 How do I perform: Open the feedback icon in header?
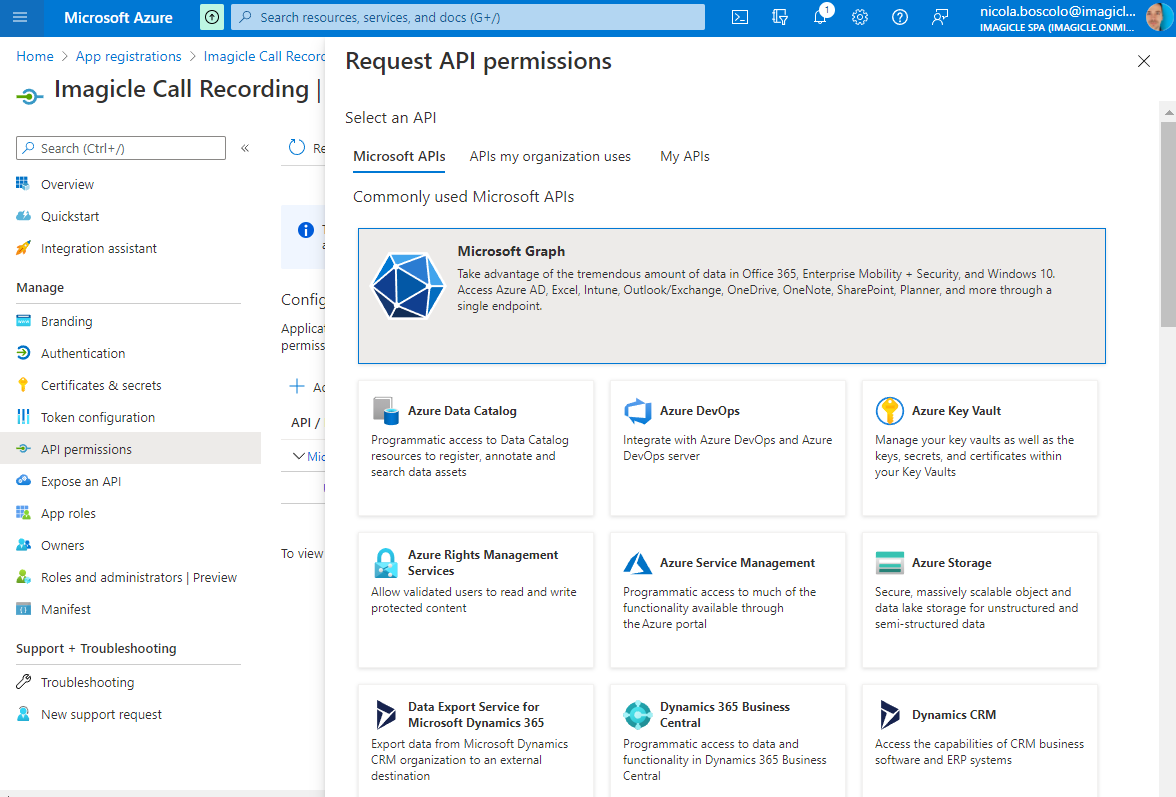pyautogui.click(x=940, y=17)
